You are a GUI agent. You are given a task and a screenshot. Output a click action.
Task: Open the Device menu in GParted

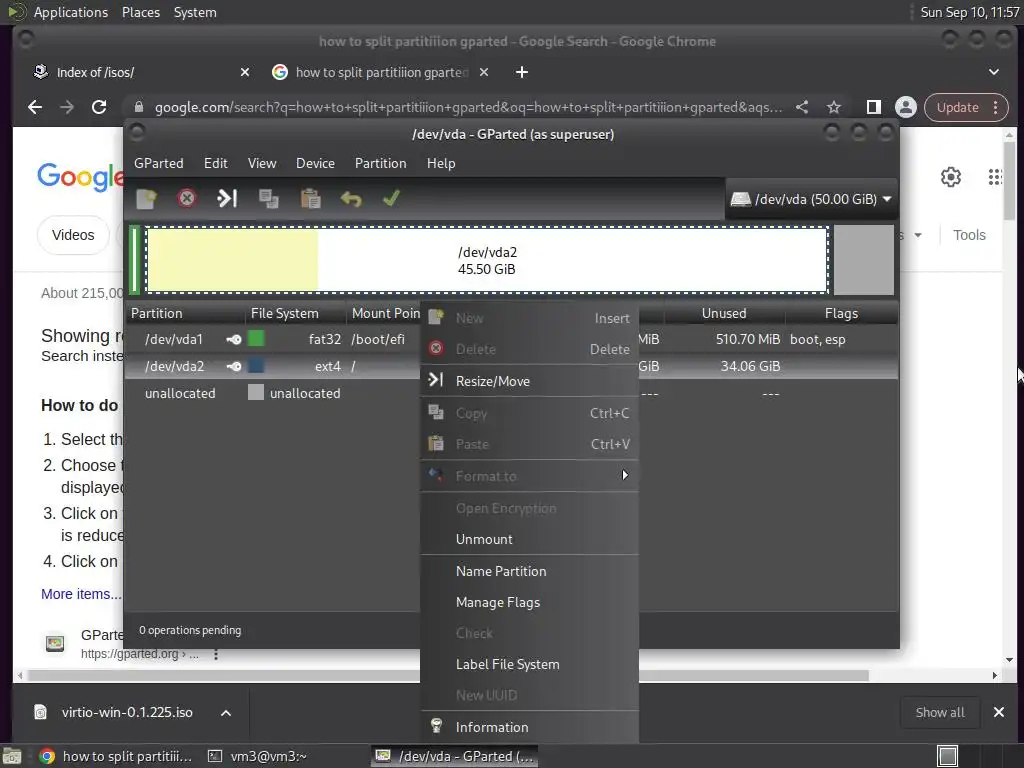click(315, 163)
